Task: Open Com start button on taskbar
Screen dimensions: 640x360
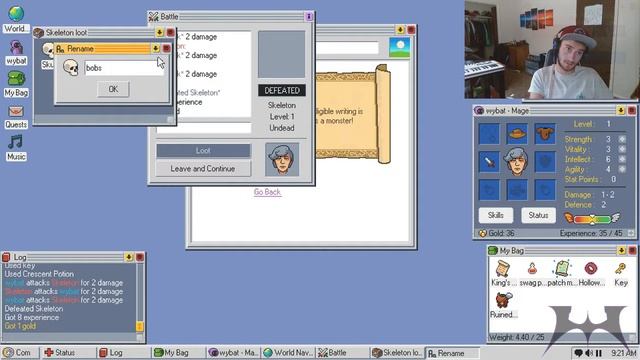Action: (19, 353)
